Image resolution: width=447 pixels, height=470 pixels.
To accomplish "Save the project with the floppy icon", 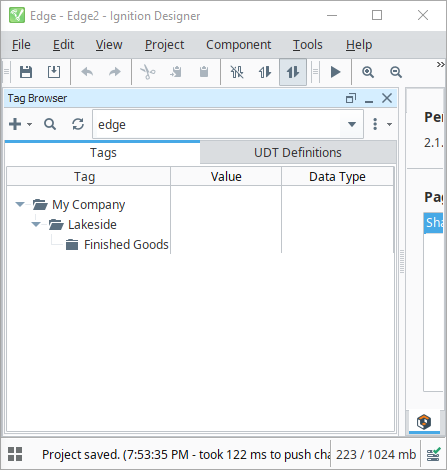I will coord(26,72).
